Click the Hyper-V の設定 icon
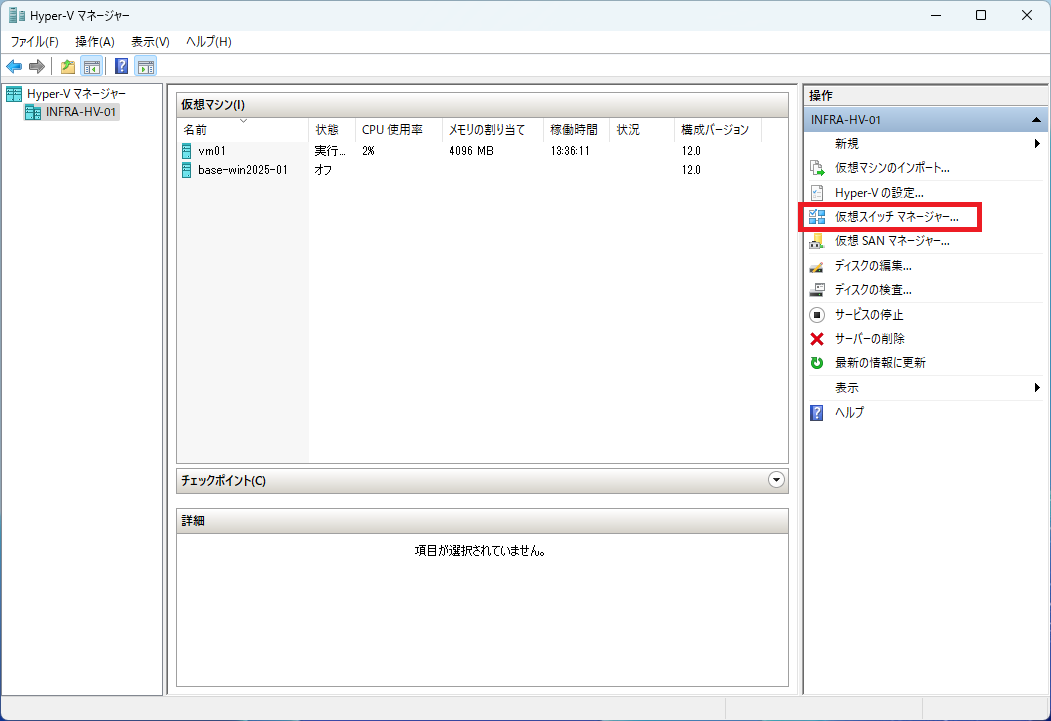1051x721 pixels. pos(816,192)
